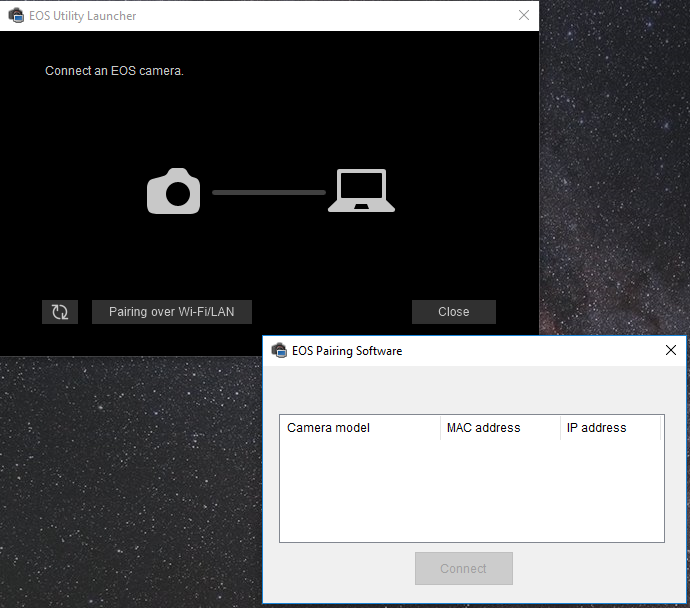Viewport: 690px width, 608px height.
Task: Click the laptop computer icon
Action: point(361,191)
